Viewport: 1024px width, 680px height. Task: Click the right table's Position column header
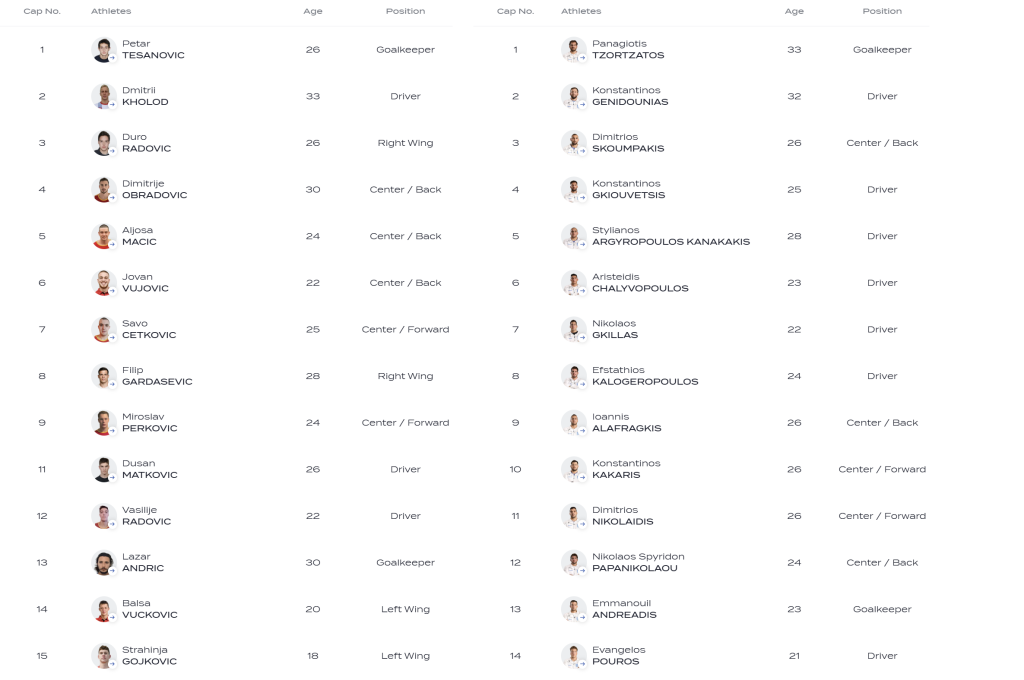pos(882,11)
